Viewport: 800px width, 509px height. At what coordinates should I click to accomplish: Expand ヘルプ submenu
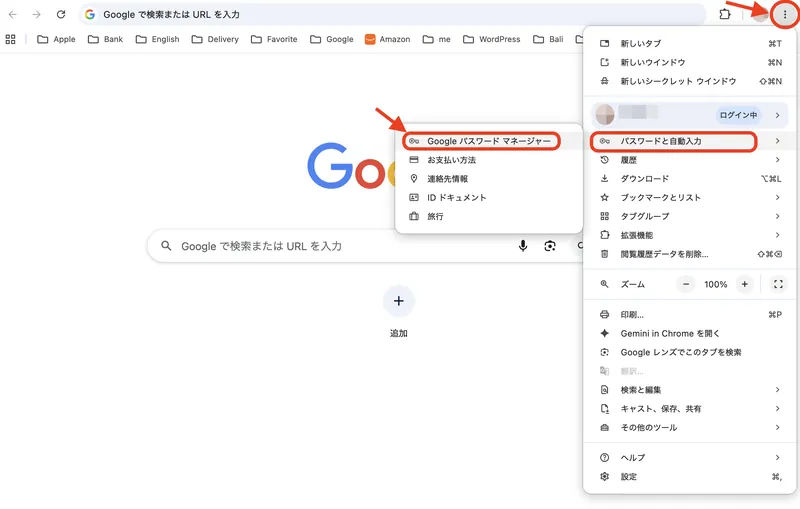click(x=690, y=458)
